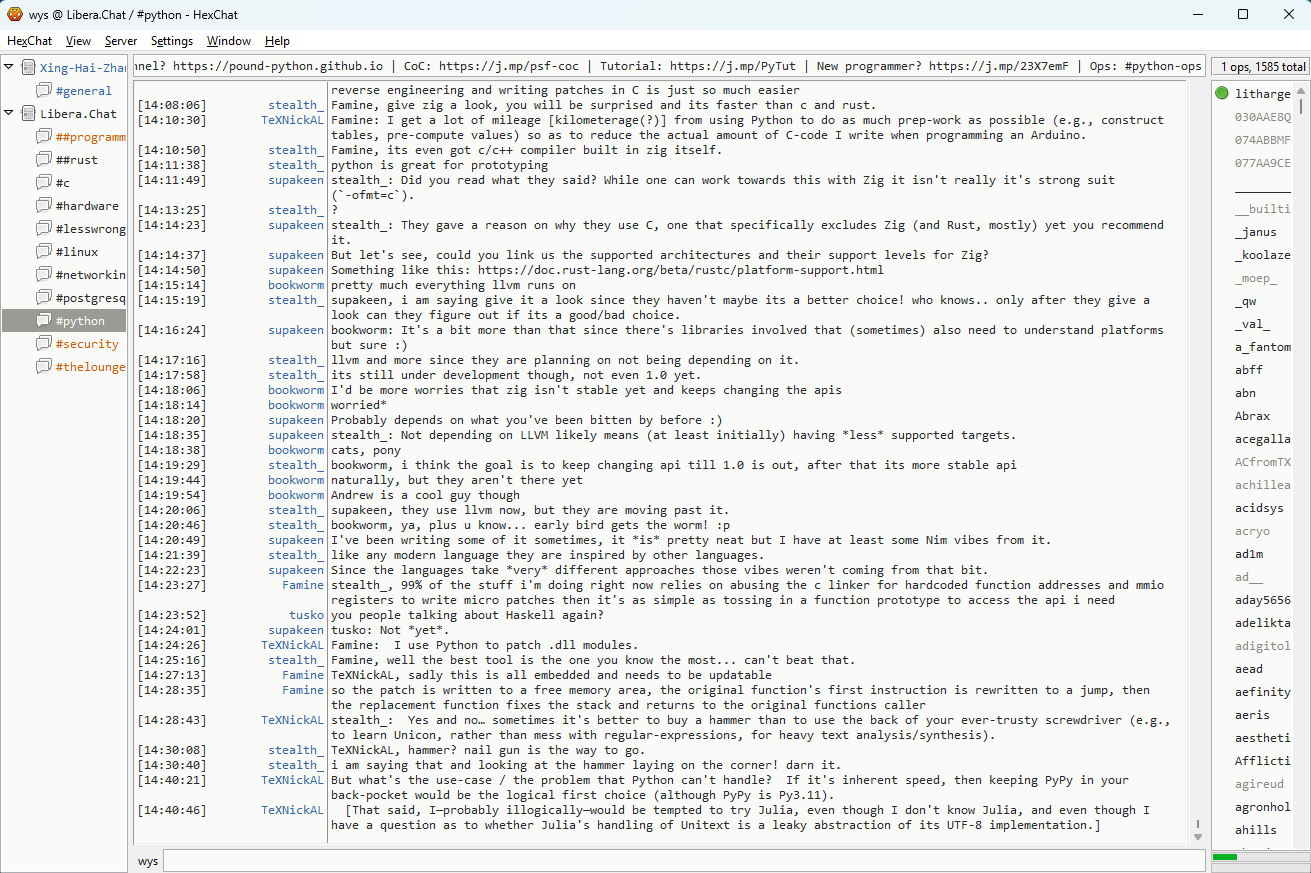Select user abff in the user list

pyautogui.click(x=1249, y=370)
